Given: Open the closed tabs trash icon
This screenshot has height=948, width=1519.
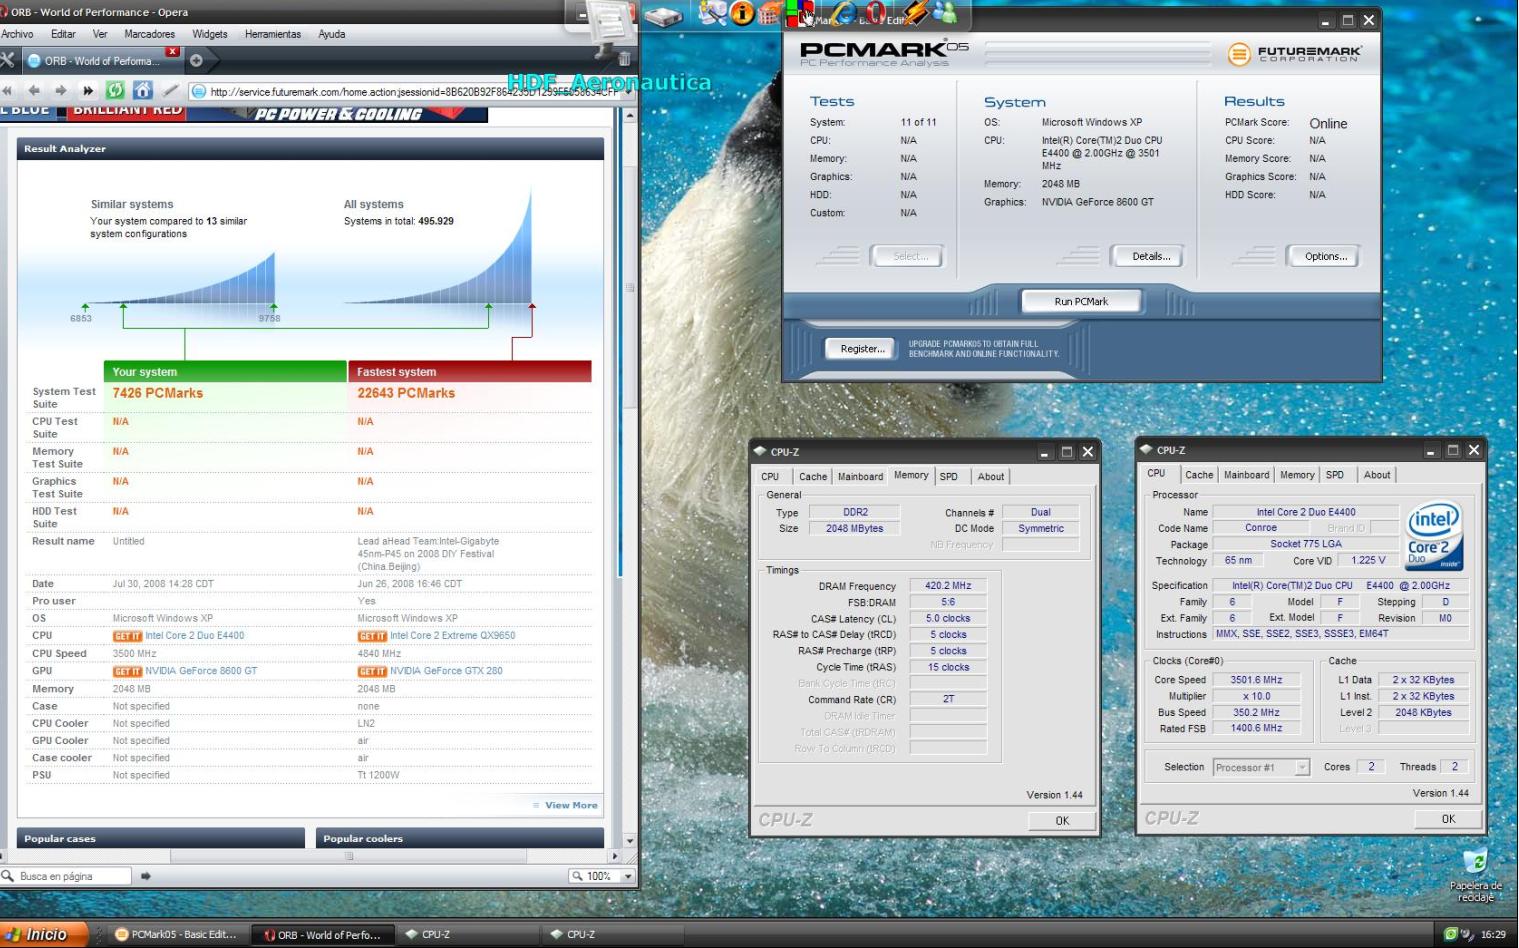Looking at the screenshot, I should coord(624,59).
